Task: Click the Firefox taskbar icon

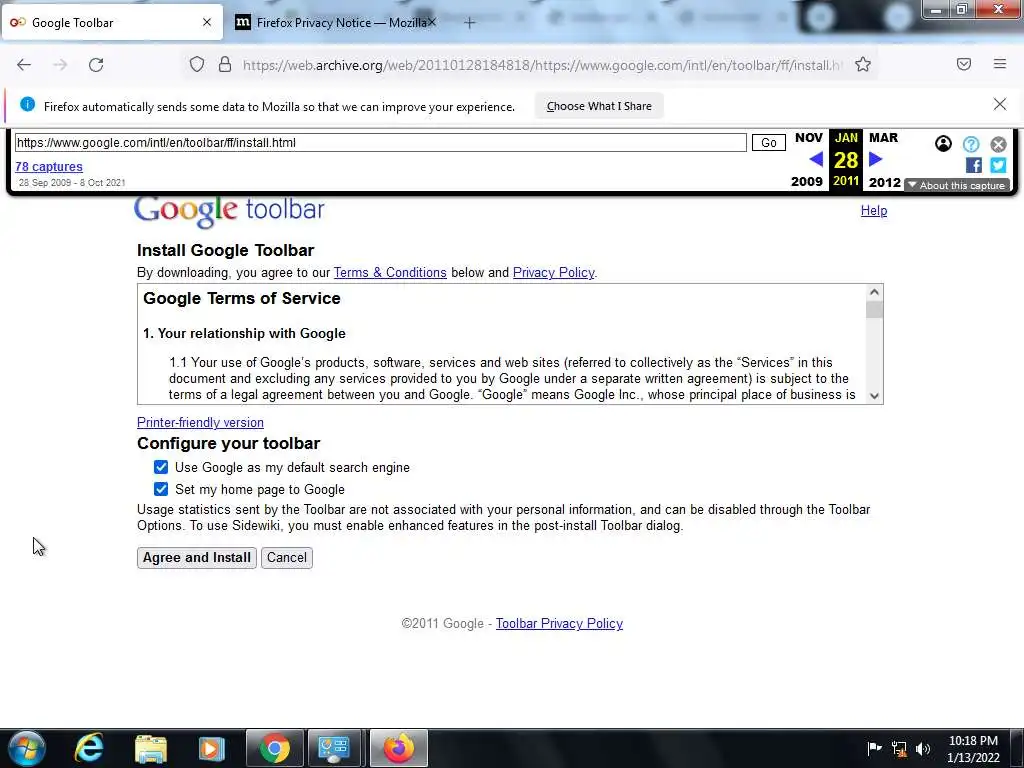Action: coord(398,748)
